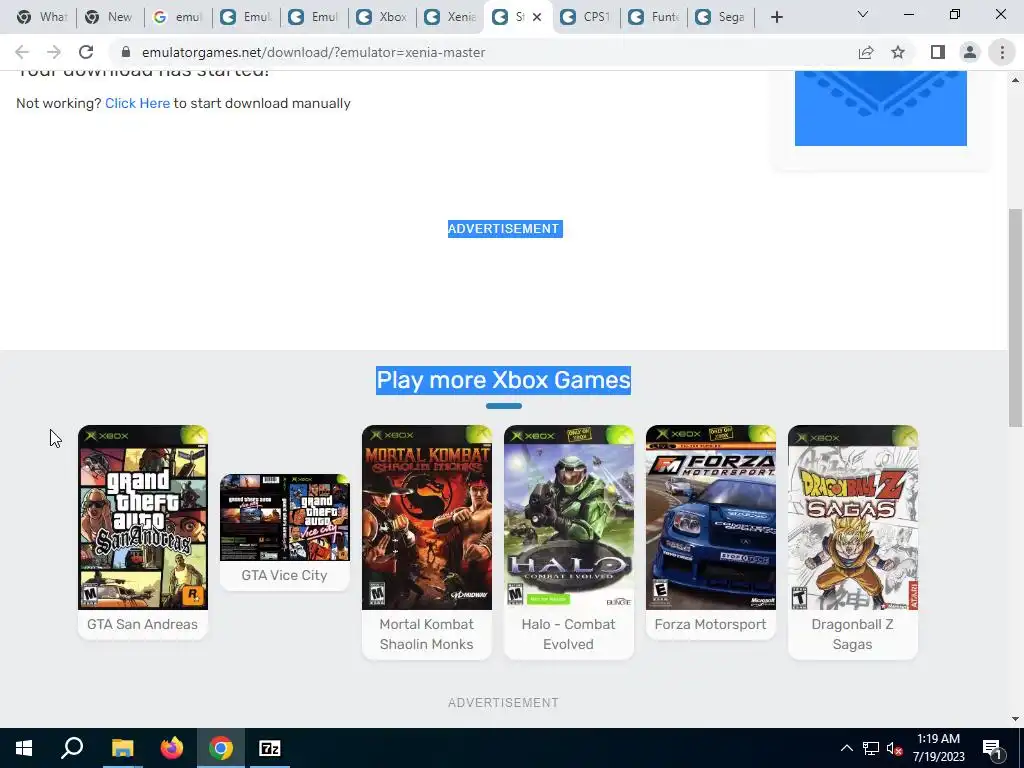Screen dimensions: 1024x768
Task: Go back to the previous page
Action: click(x=22, y=52)
